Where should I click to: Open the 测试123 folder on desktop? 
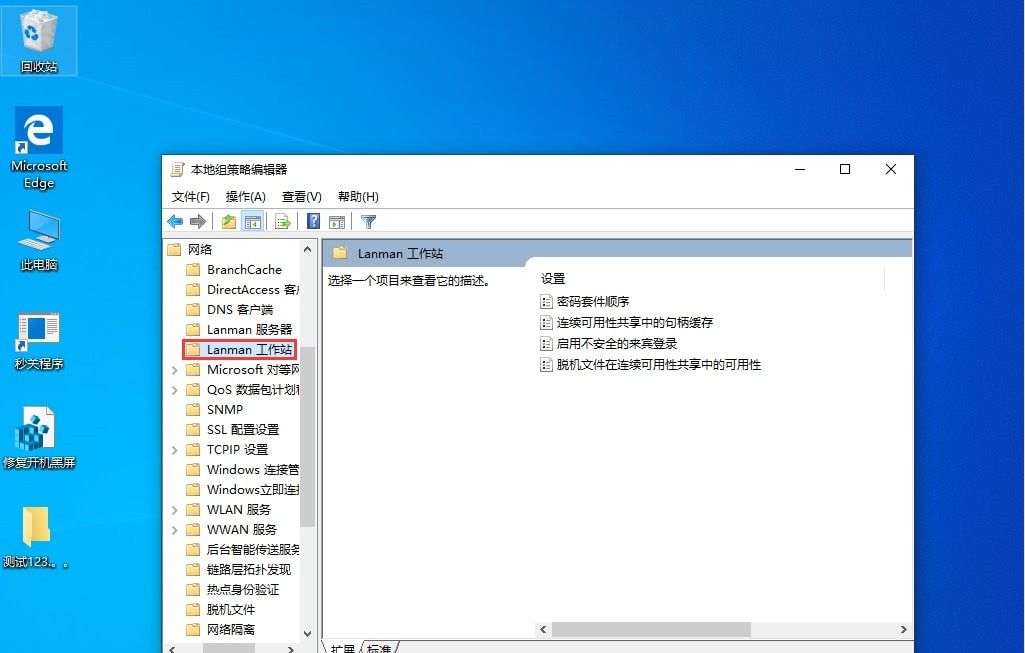point(36,537)
